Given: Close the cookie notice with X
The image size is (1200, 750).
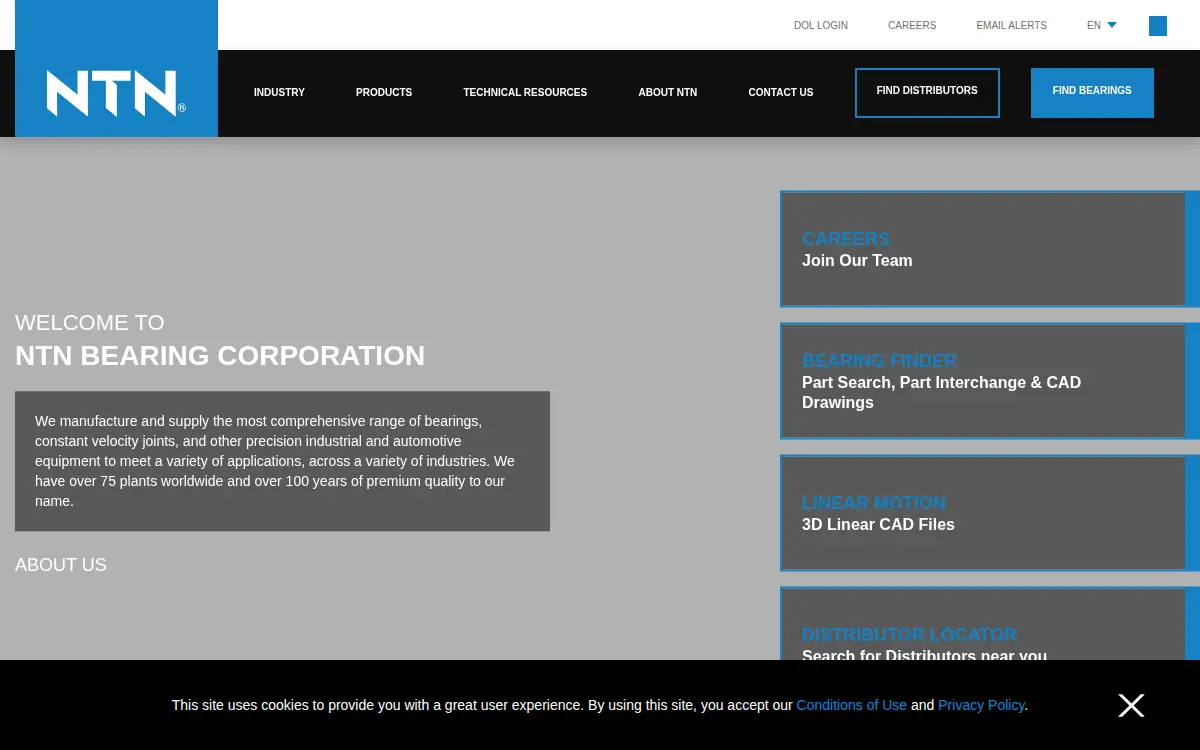Looking at the screenshot, I should [x=1131, y=705].
